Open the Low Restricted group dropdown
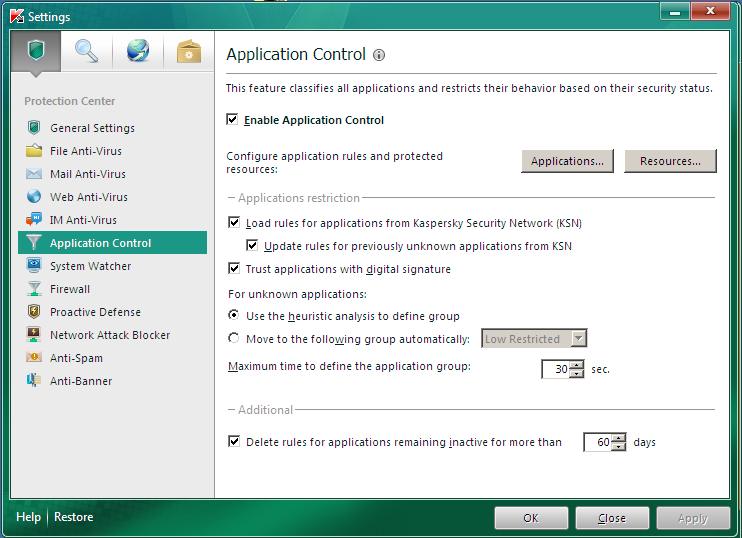The image size is (742, 538). pyautogui.click(x=577, y=339)
